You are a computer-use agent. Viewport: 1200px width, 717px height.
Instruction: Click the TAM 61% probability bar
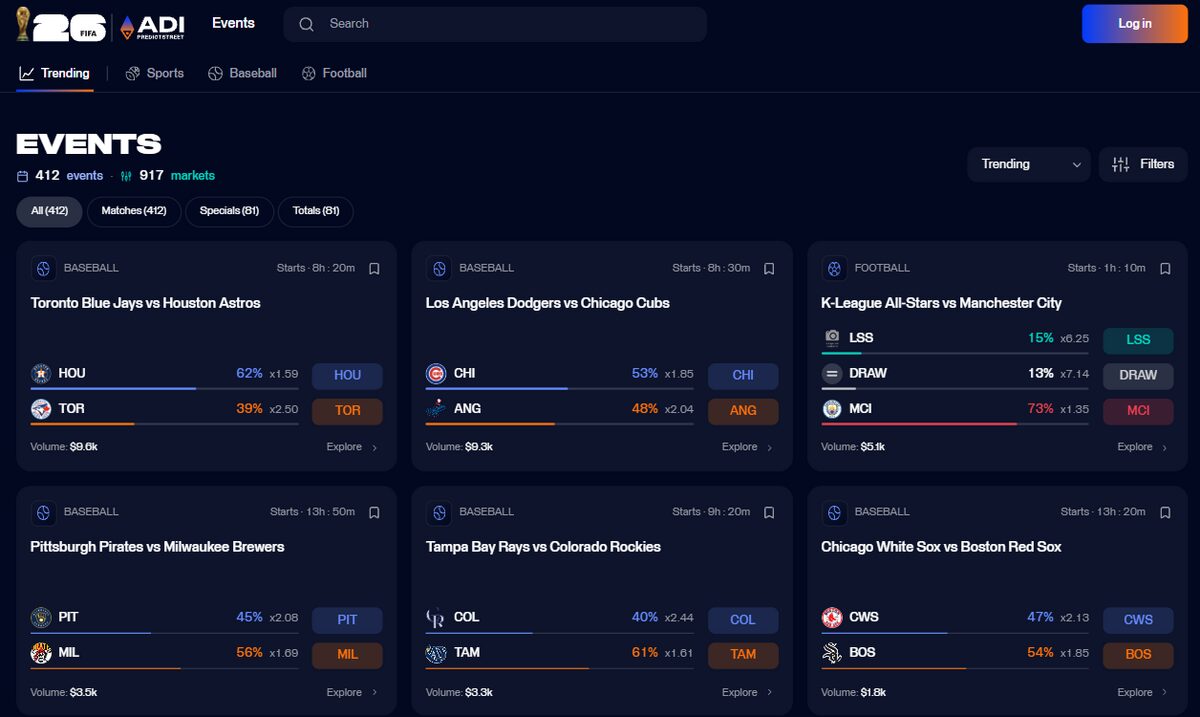pyautogui.click(x=560, y=668)
